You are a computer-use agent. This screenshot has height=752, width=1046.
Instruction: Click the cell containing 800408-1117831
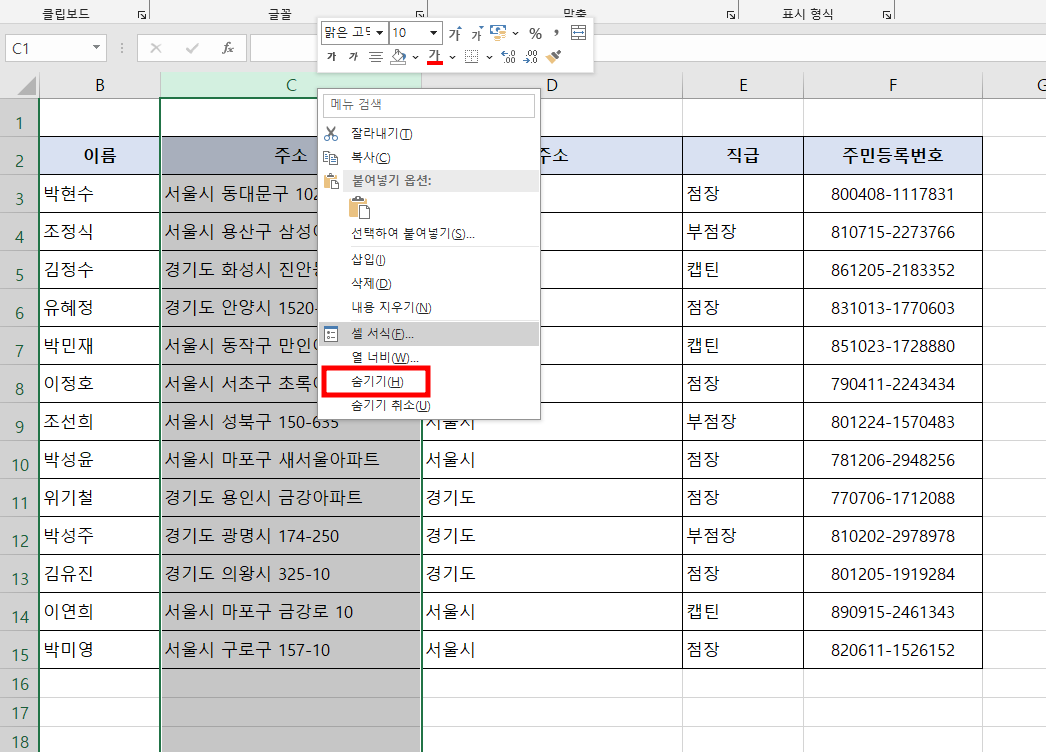(x=893, y=194)
